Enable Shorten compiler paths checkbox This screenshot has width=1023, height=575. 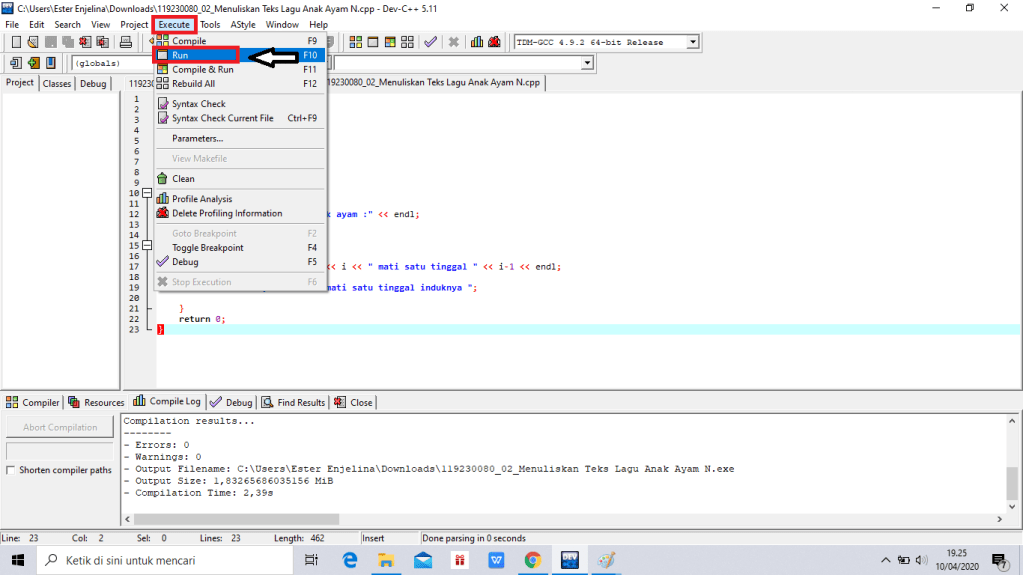[x=10, y=470]
